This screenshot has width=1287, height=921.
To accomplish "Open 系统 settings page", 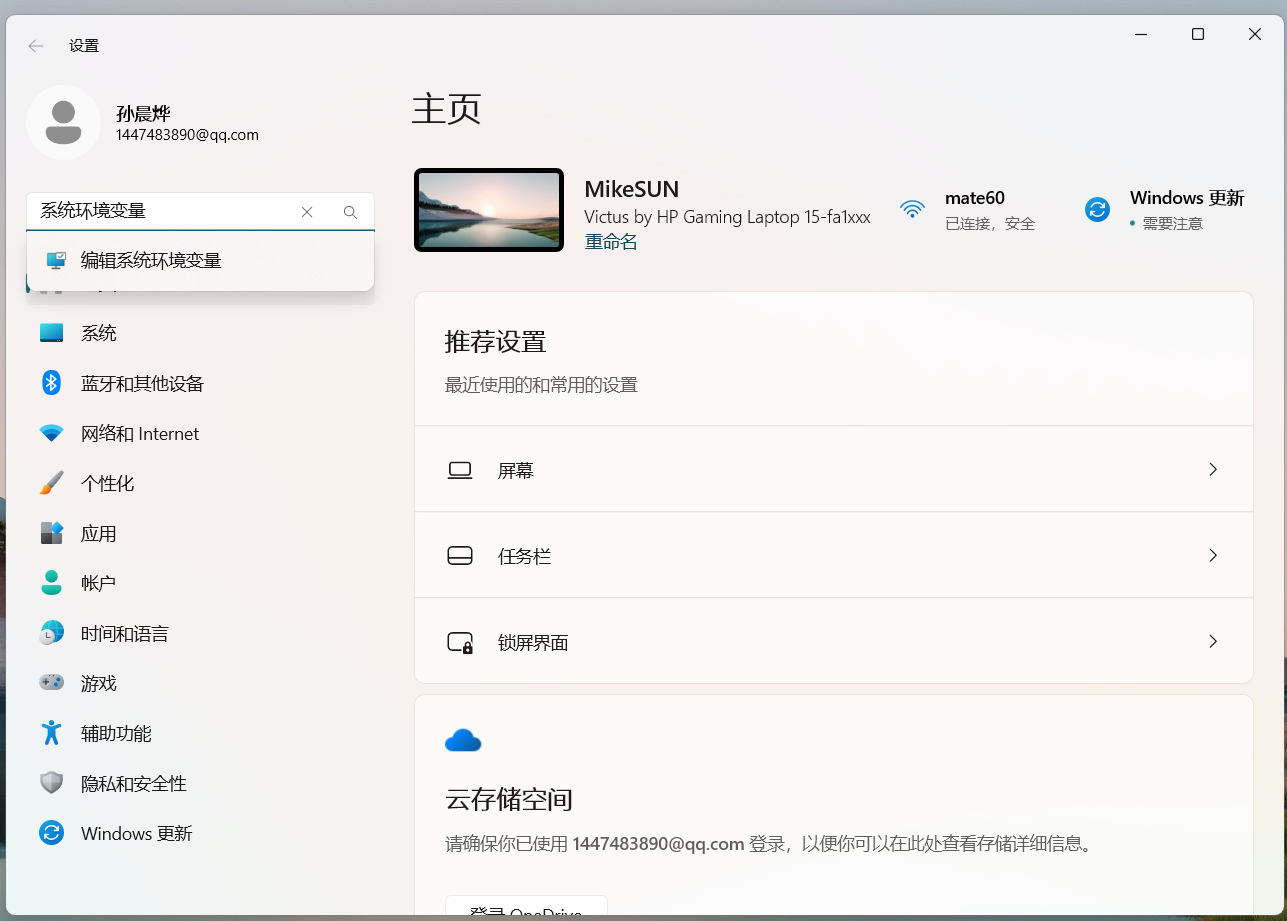I will [x=200, y=333].
